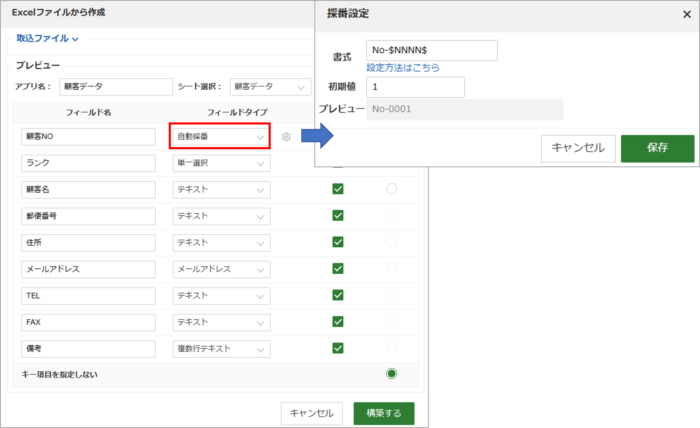Click the FAX field name box
700x428 pixels.
pyautogui.click(x=88, y=322)
